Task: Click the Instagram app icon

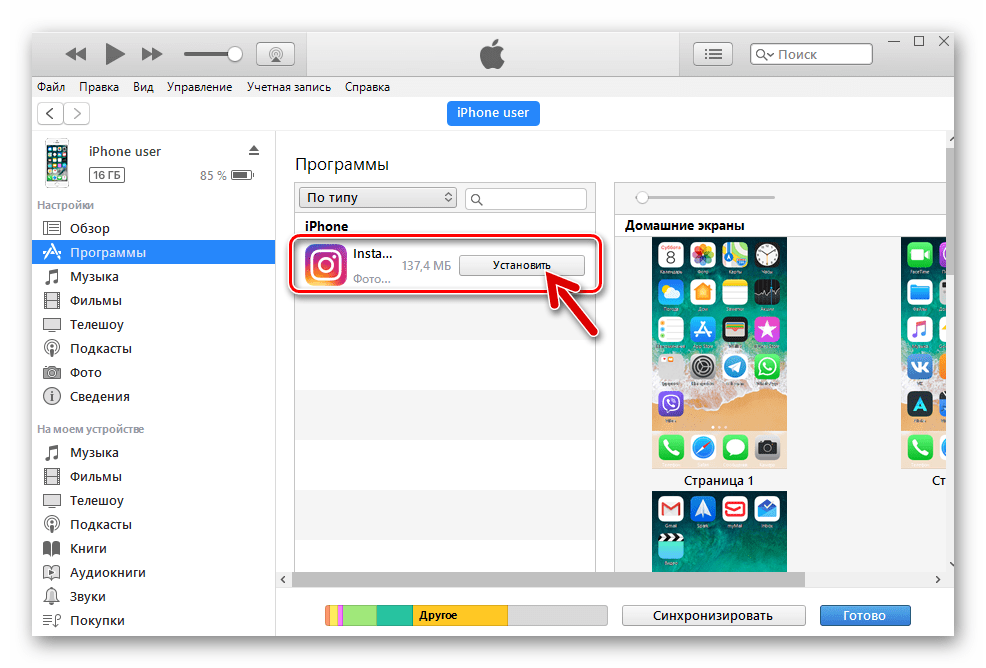Action: (326, 265)
